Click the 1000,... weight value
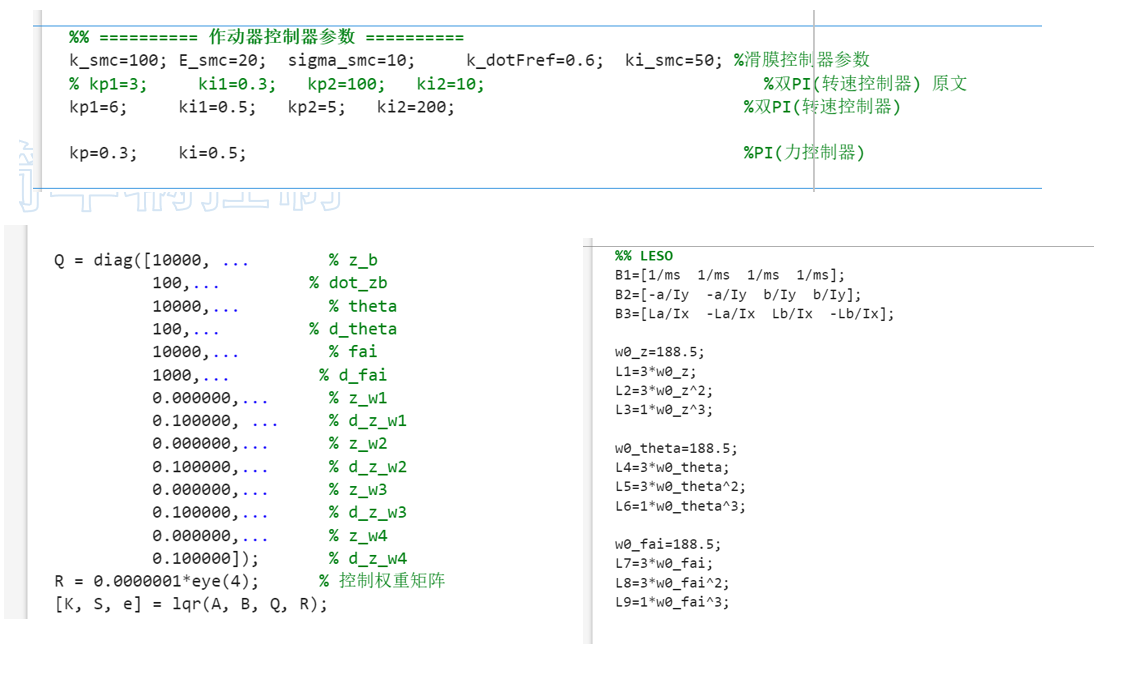The height and width of the screenshot is (674, 1128). point(191,375)
